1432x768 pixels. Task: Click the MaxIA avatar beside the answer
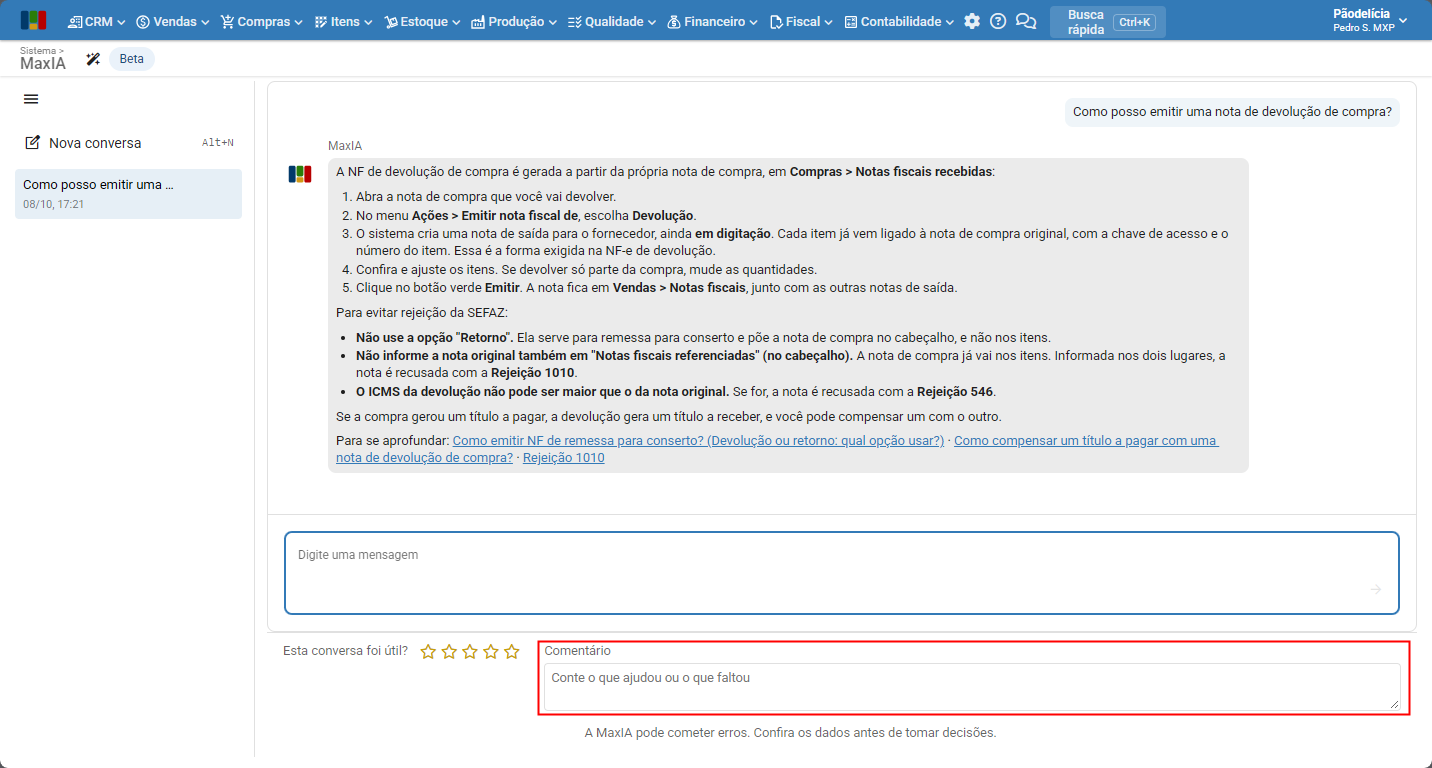pos(300,174)
